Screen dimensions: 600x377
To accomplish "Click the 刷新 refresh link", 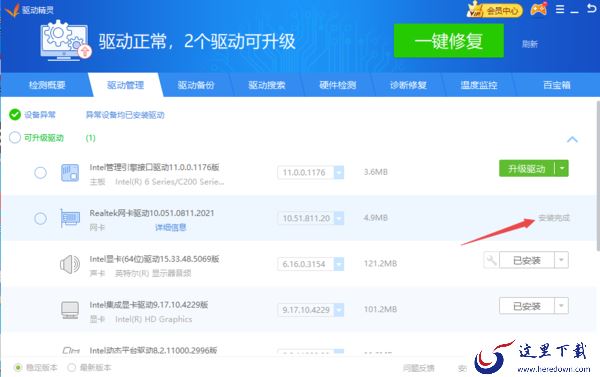I will tap(530, 44).
